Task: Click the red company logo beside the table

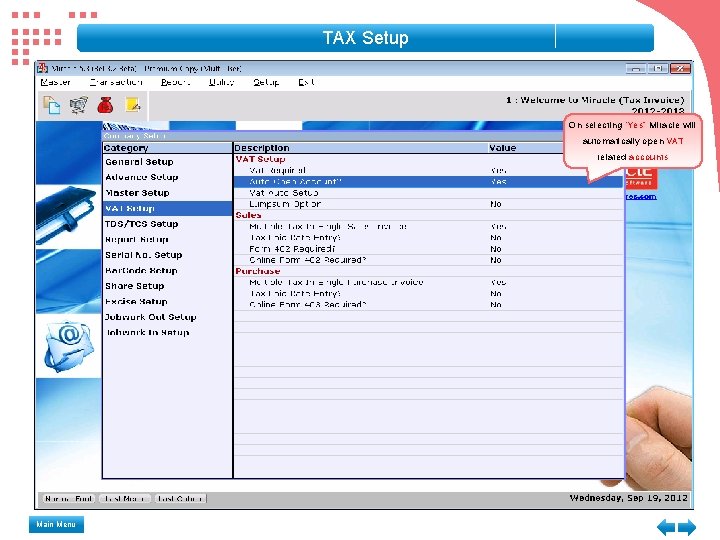Action: [641, 178]
